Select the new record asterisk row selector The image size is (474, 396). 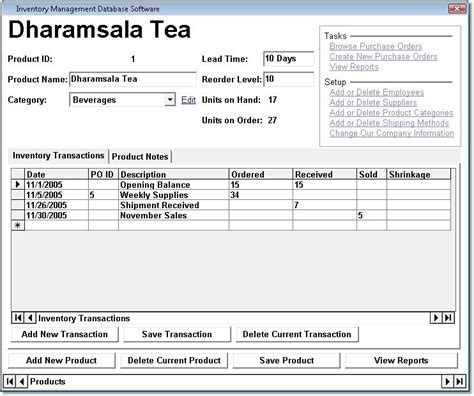pyautogui.click(x=18, y=225)
